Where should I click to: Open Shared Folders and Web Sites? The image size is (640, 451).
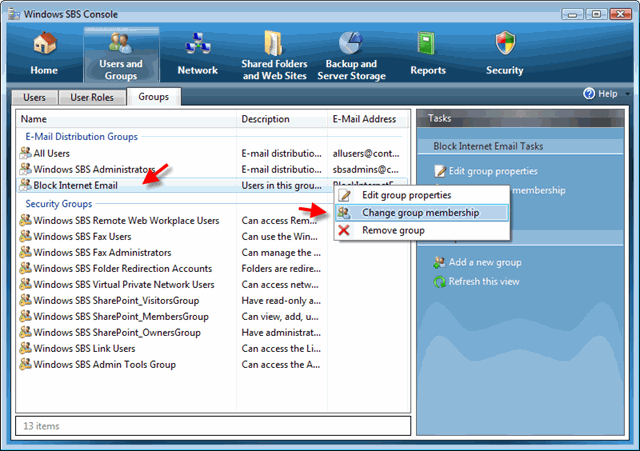pos(274,55)
